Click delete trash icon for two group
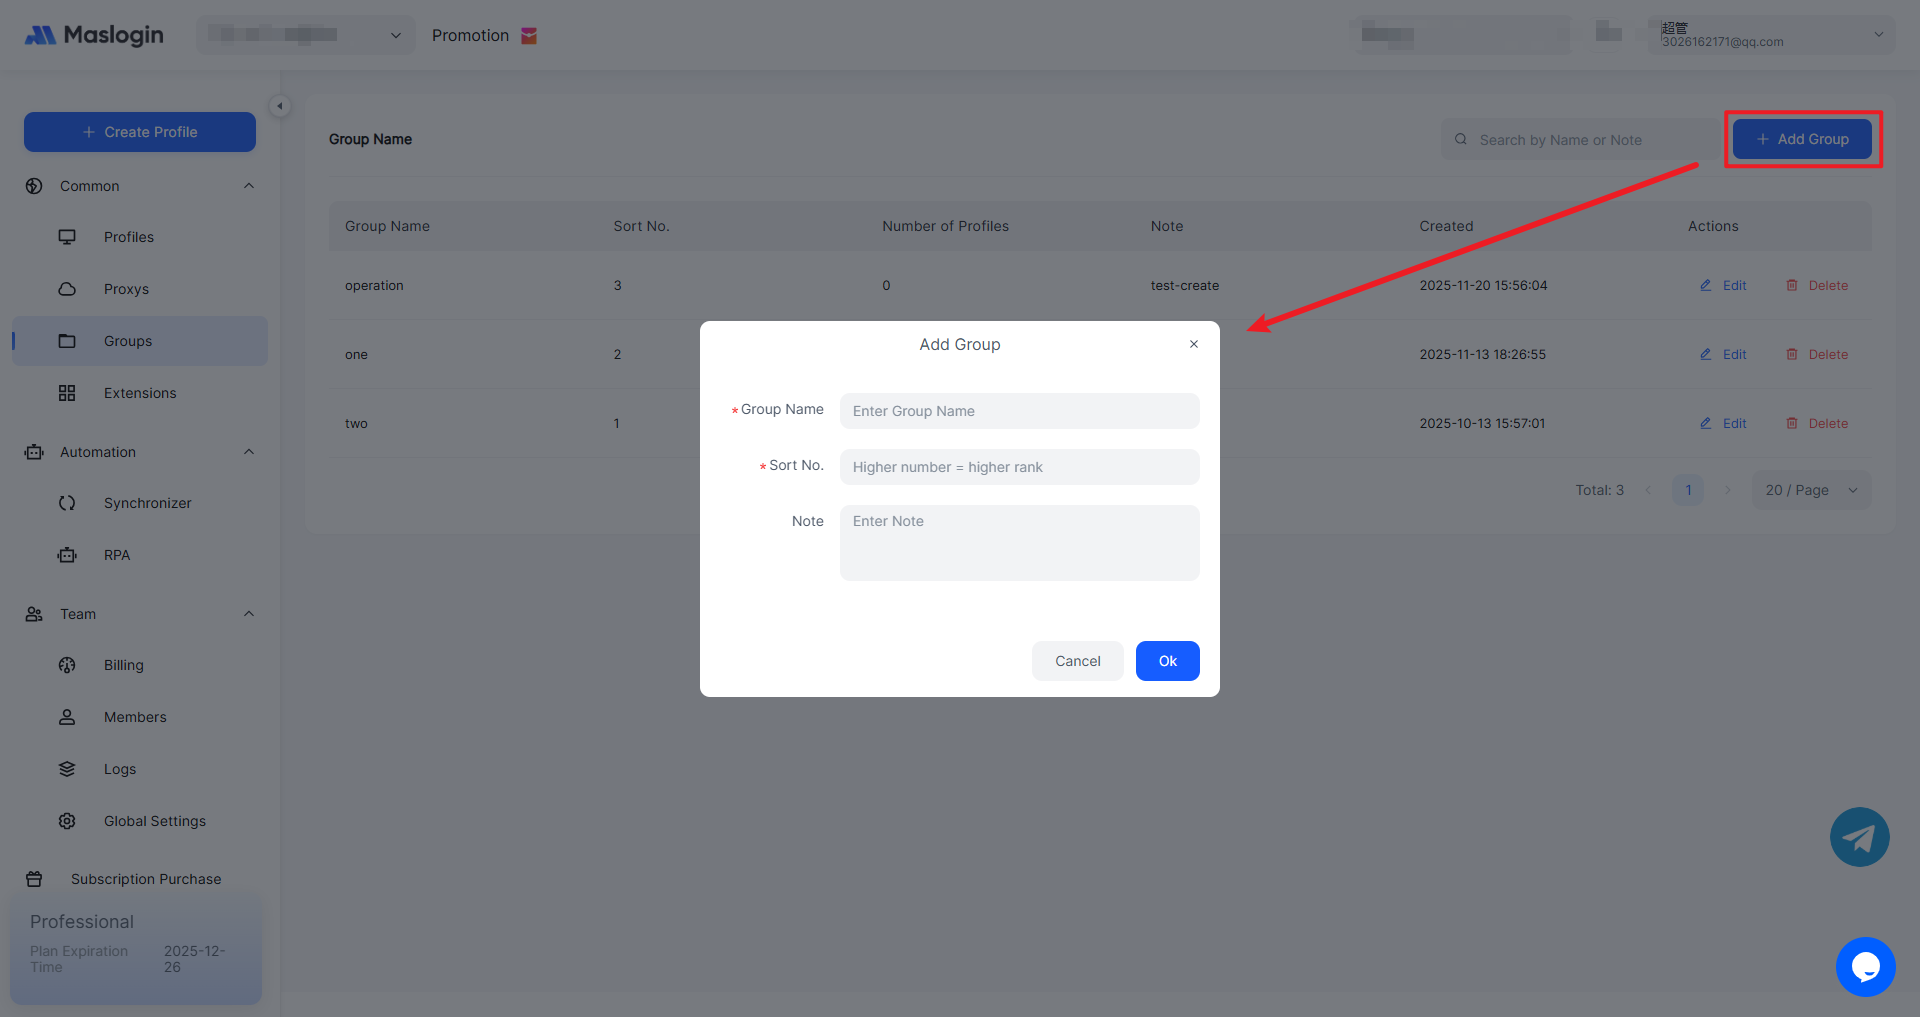Screen dimensions: 1920x1017 [x=1792, y=423]
